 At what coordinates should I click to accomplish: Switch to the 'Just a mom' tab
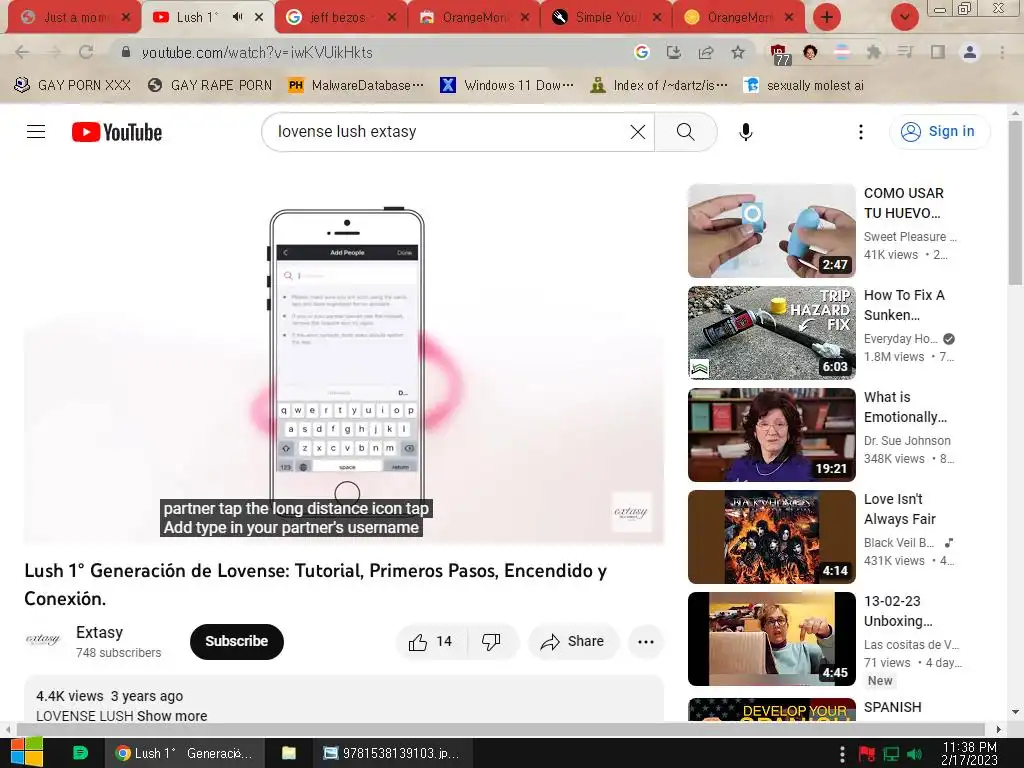point(74,17)
